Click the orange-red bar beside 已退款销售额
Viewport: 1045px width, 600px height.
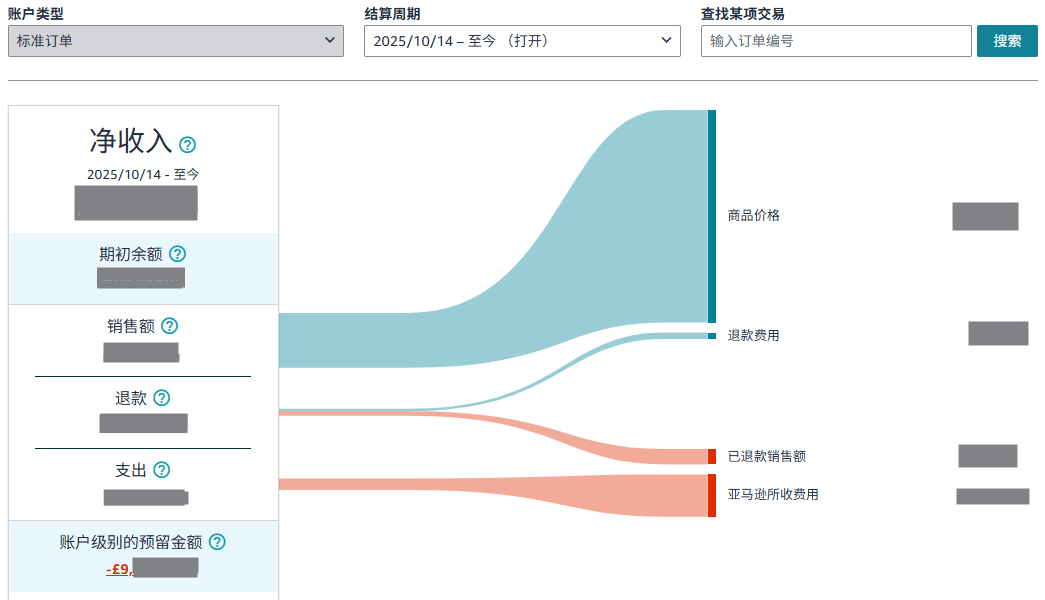(712, 457)
